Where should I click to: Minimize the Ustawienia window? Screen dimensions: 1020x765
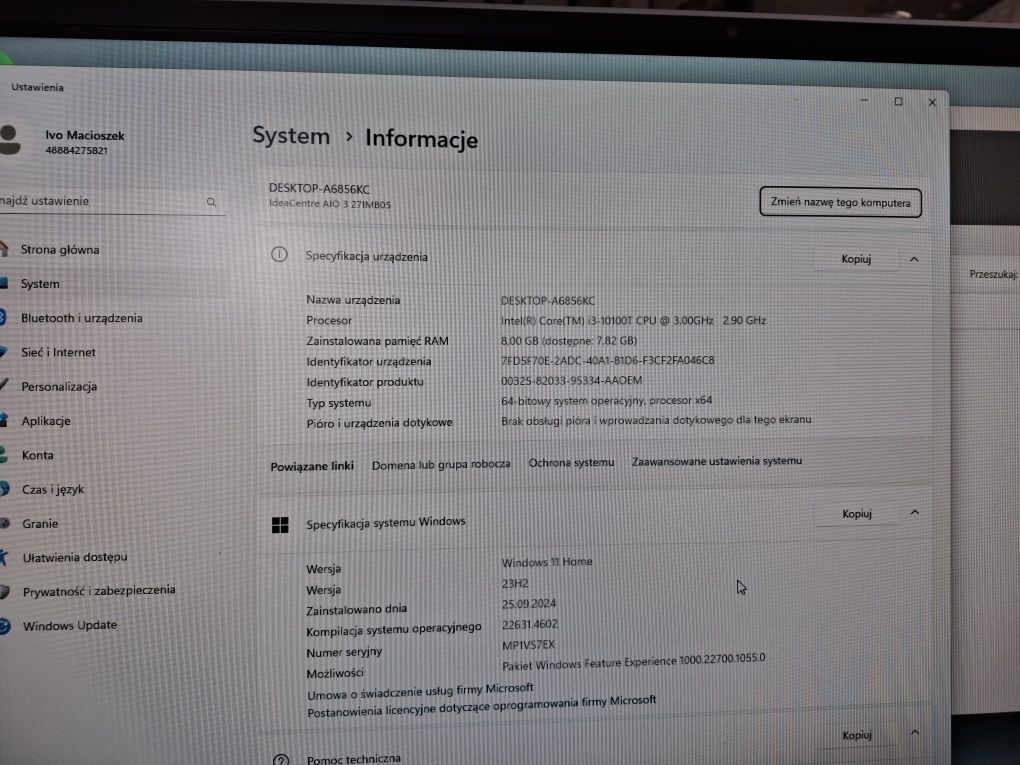click(x=865, y=100)
